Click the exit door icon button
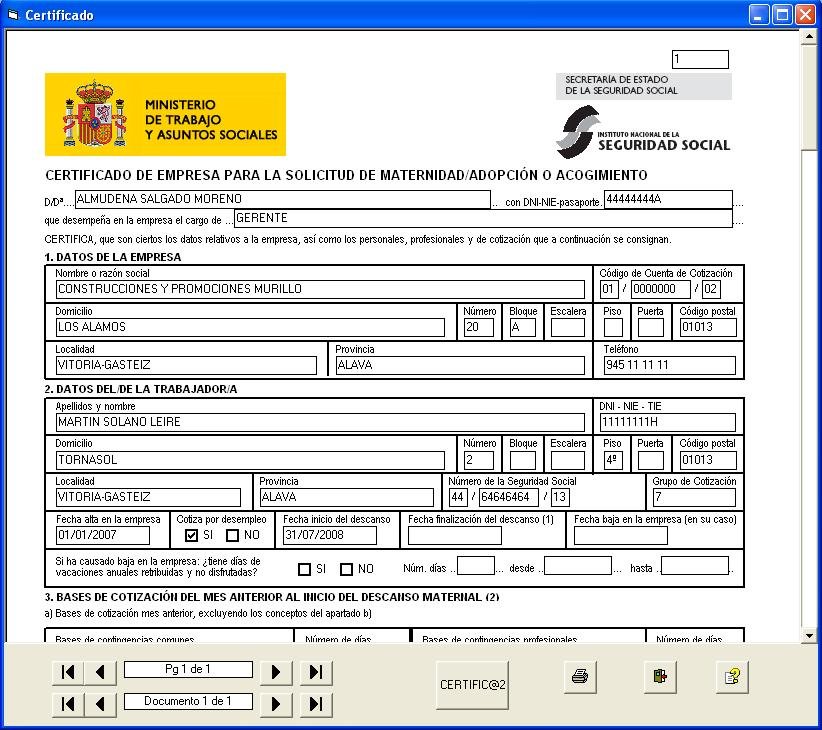The image size is (822, 730). 659,677
